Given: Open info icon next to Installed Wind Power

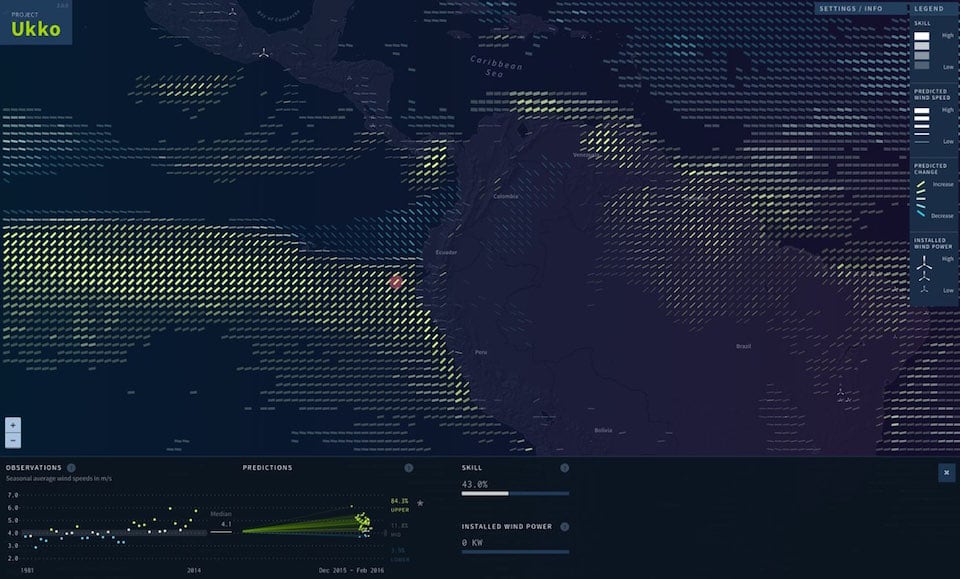Looking at the screenshot, I should coord(564,526).
